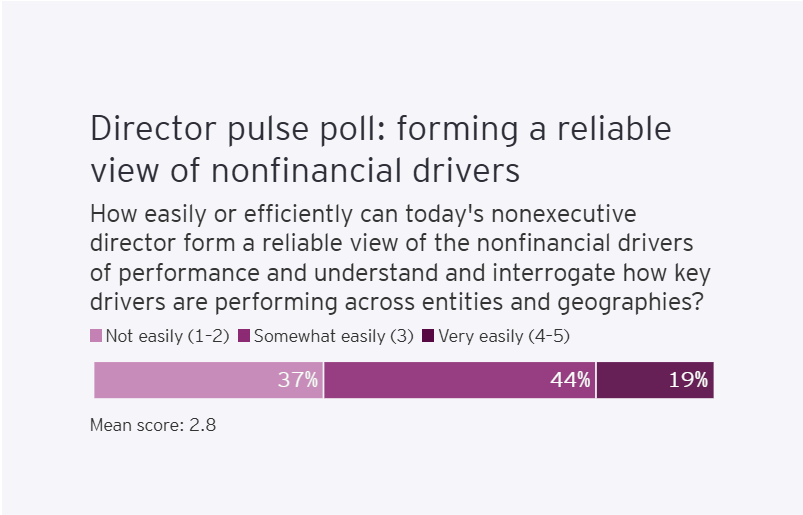Click the "Mean score: 2.8" footnote

click(153, 425)
